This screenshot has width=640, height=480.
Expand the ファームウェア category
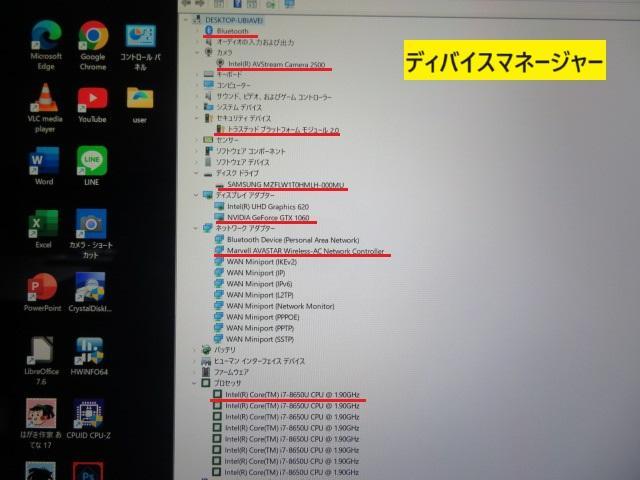(x=195, y=372)
